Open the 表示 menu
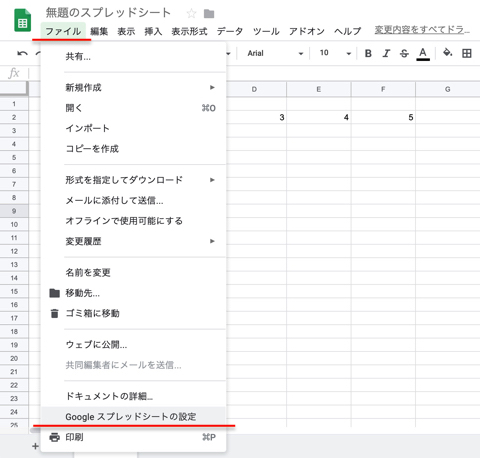This screenshot has width=480, height=458. (126, 31)
